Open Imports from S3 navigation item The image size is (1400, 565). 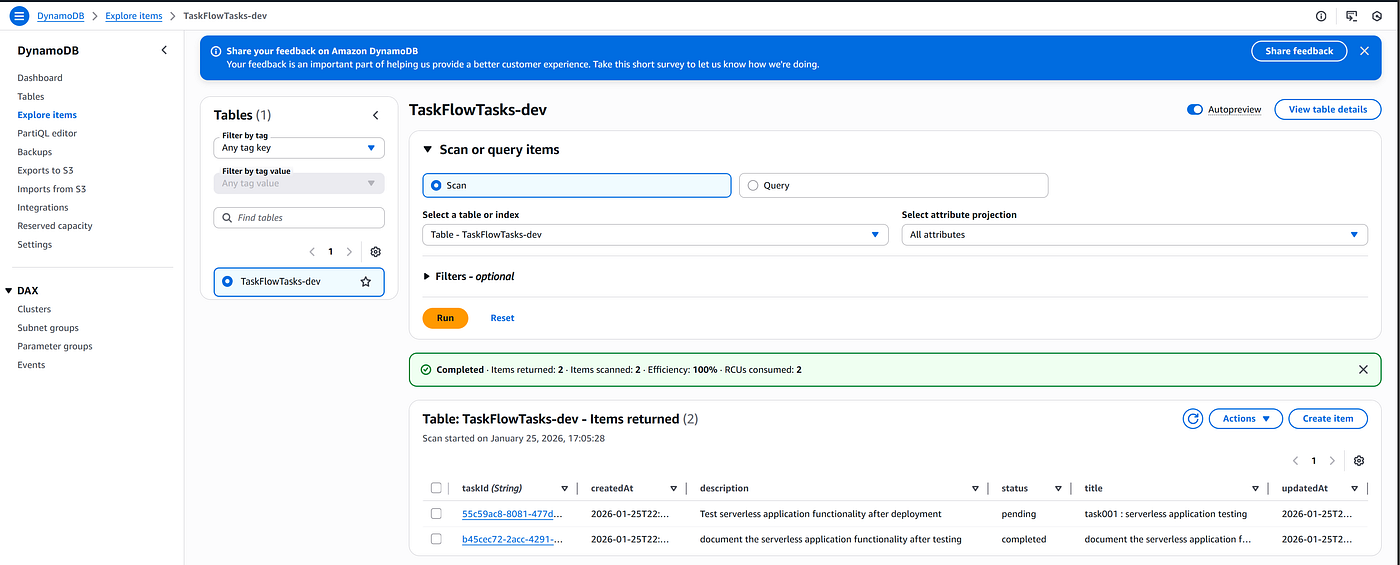tap(52, 189)
